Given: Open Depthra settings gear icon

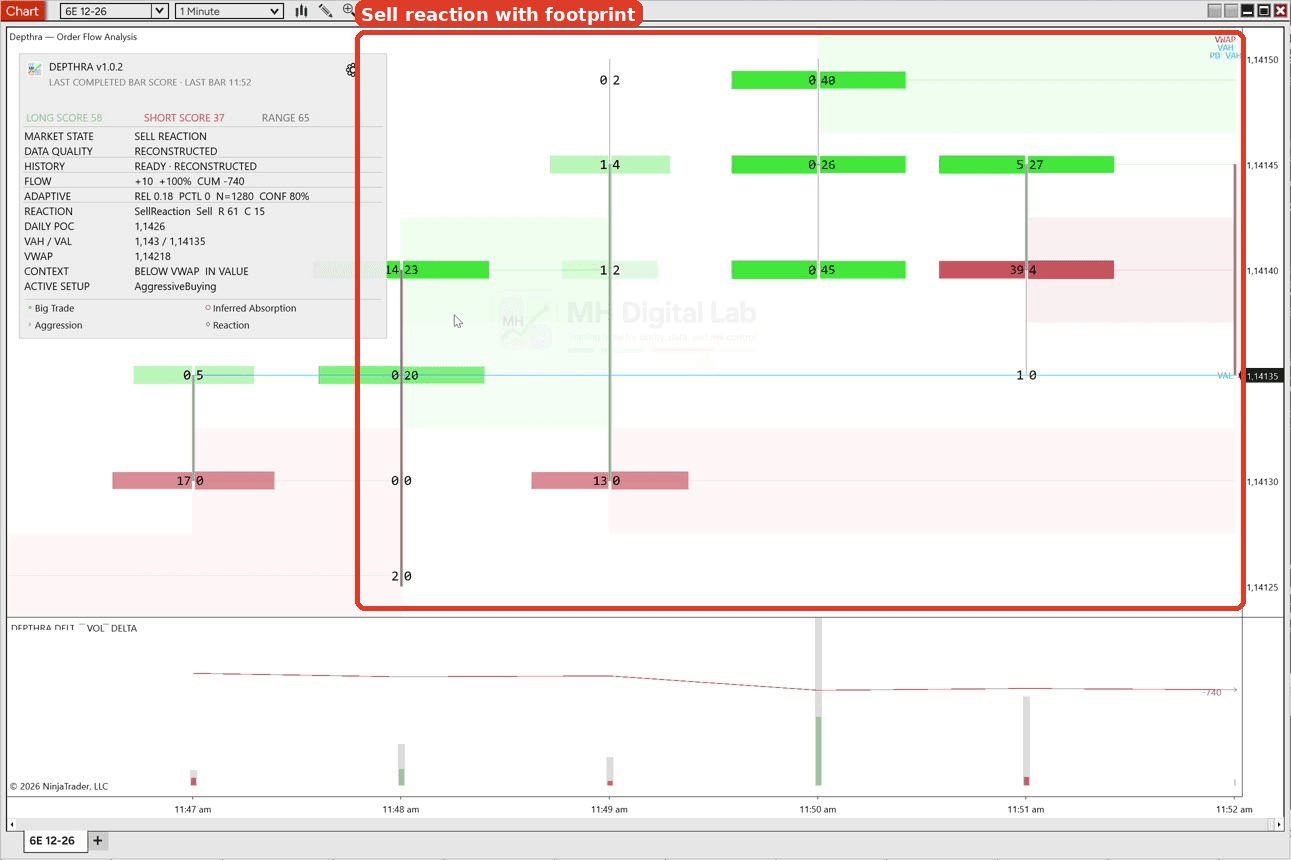Looking at the screenshot, I should tap(351, 70).
